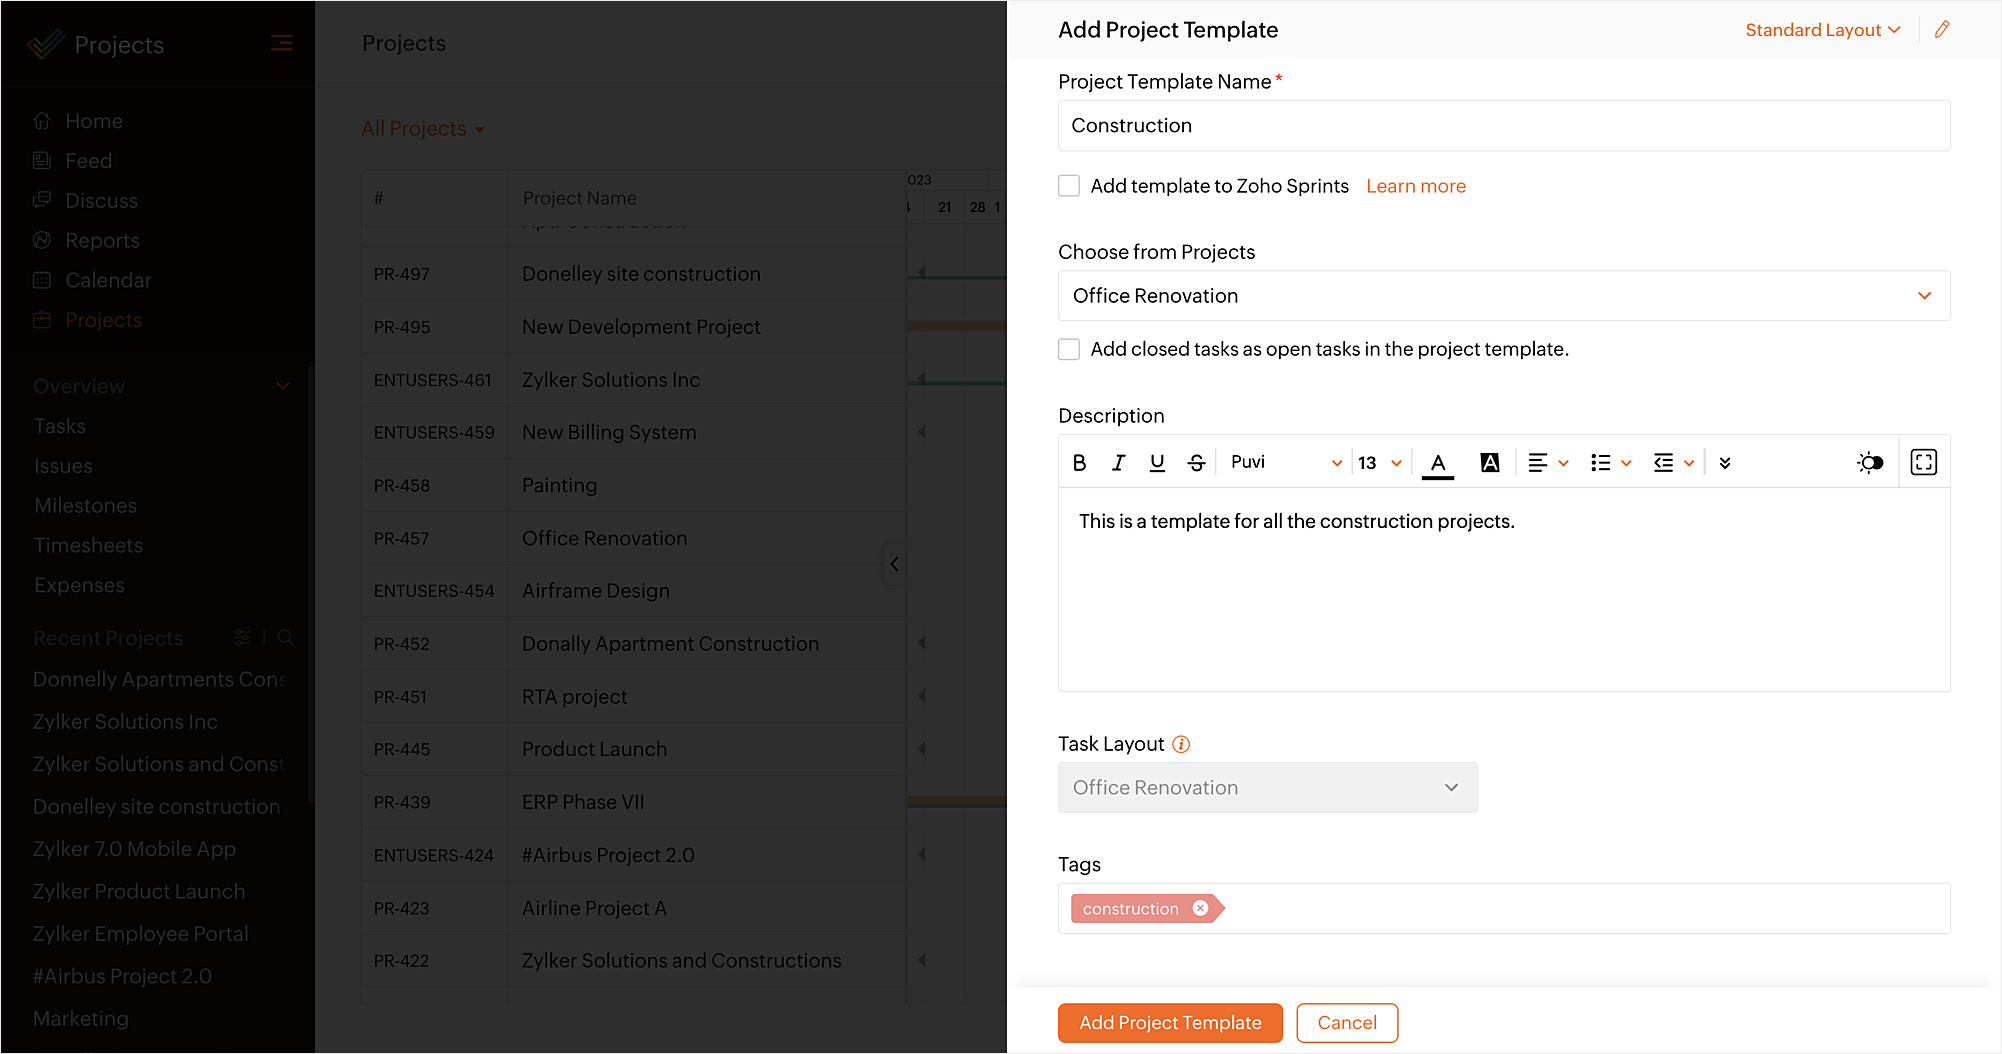Viewport: 2002px width, 1054px height.
Task: Toggle underline formatting icon
Action: pyautogui.click(x=1157, y=462)
